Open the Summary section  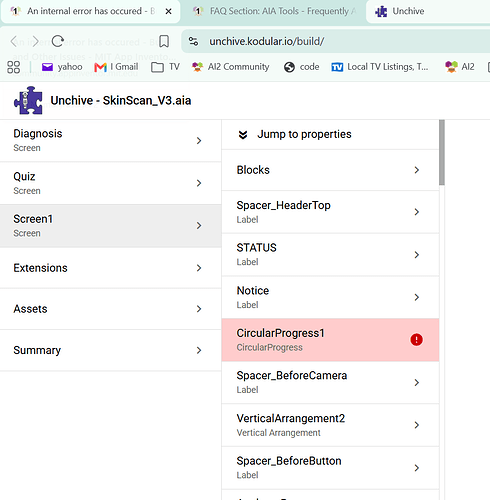(x=111, y=350)
